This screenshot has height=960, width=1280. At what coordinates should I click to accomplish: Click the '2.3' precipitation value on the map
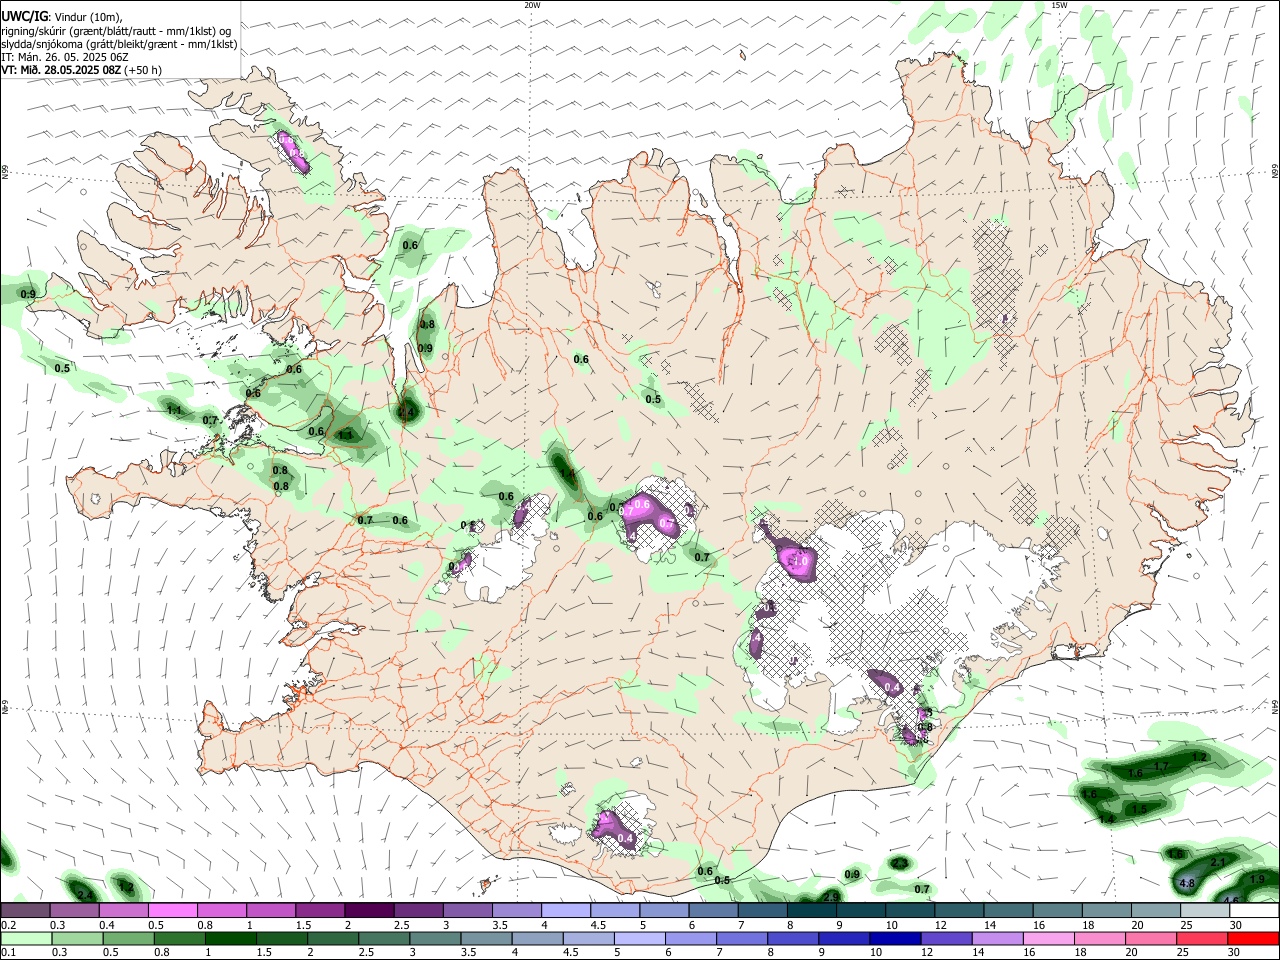[900, 863]
